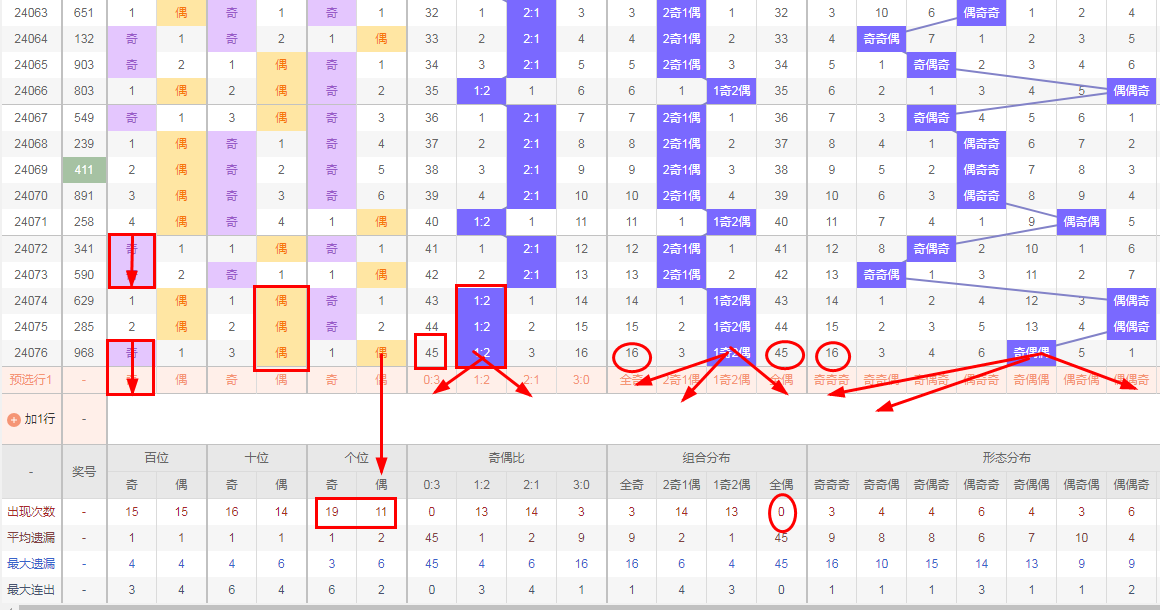The height and width of the screenshot is (610, 1160).
Task: Select the 3:0 ratio in 预选行1
Action: pos(581,379)
